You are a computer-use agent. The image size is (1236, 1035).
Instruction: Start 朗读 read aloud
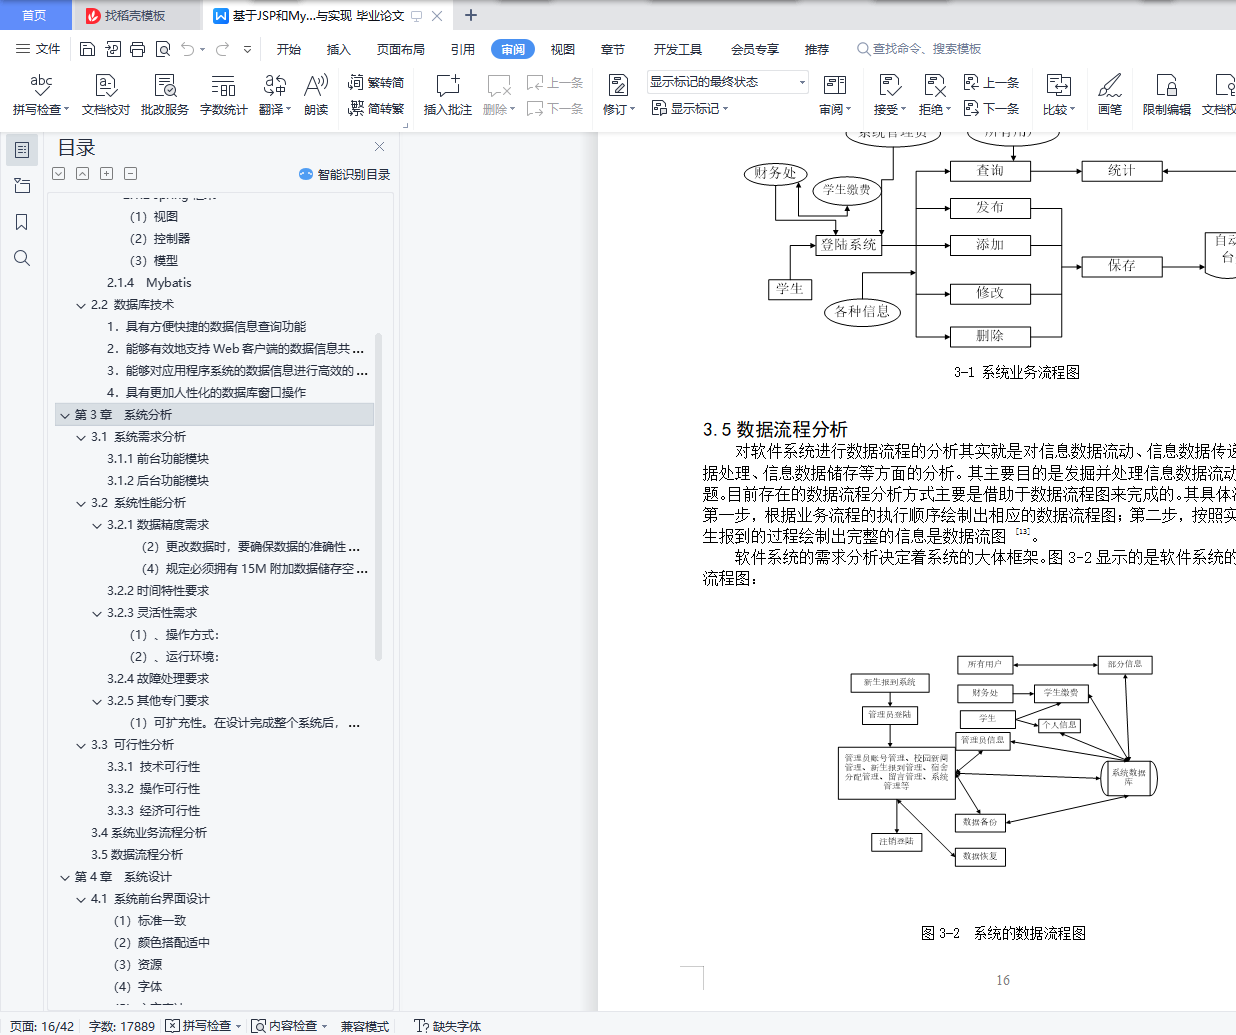click(x=316, y=95)
